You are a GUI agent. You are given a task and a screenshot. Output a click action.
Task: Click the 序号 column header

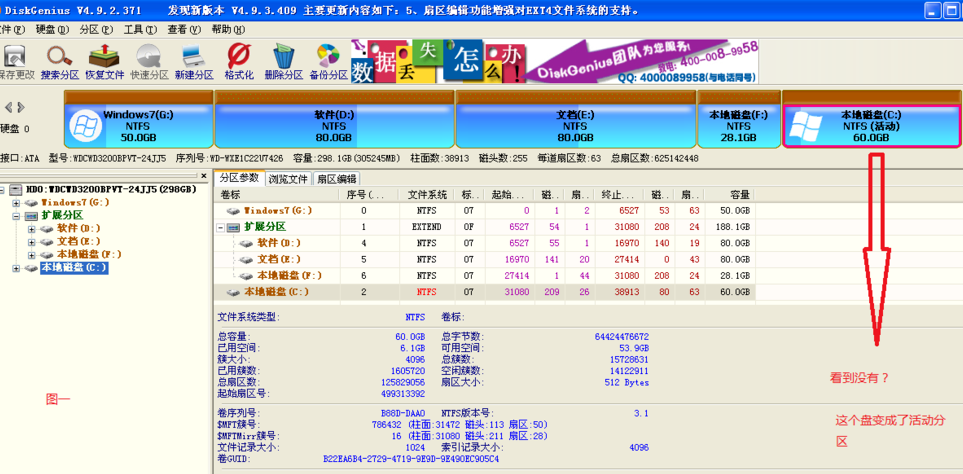point(369,195)
